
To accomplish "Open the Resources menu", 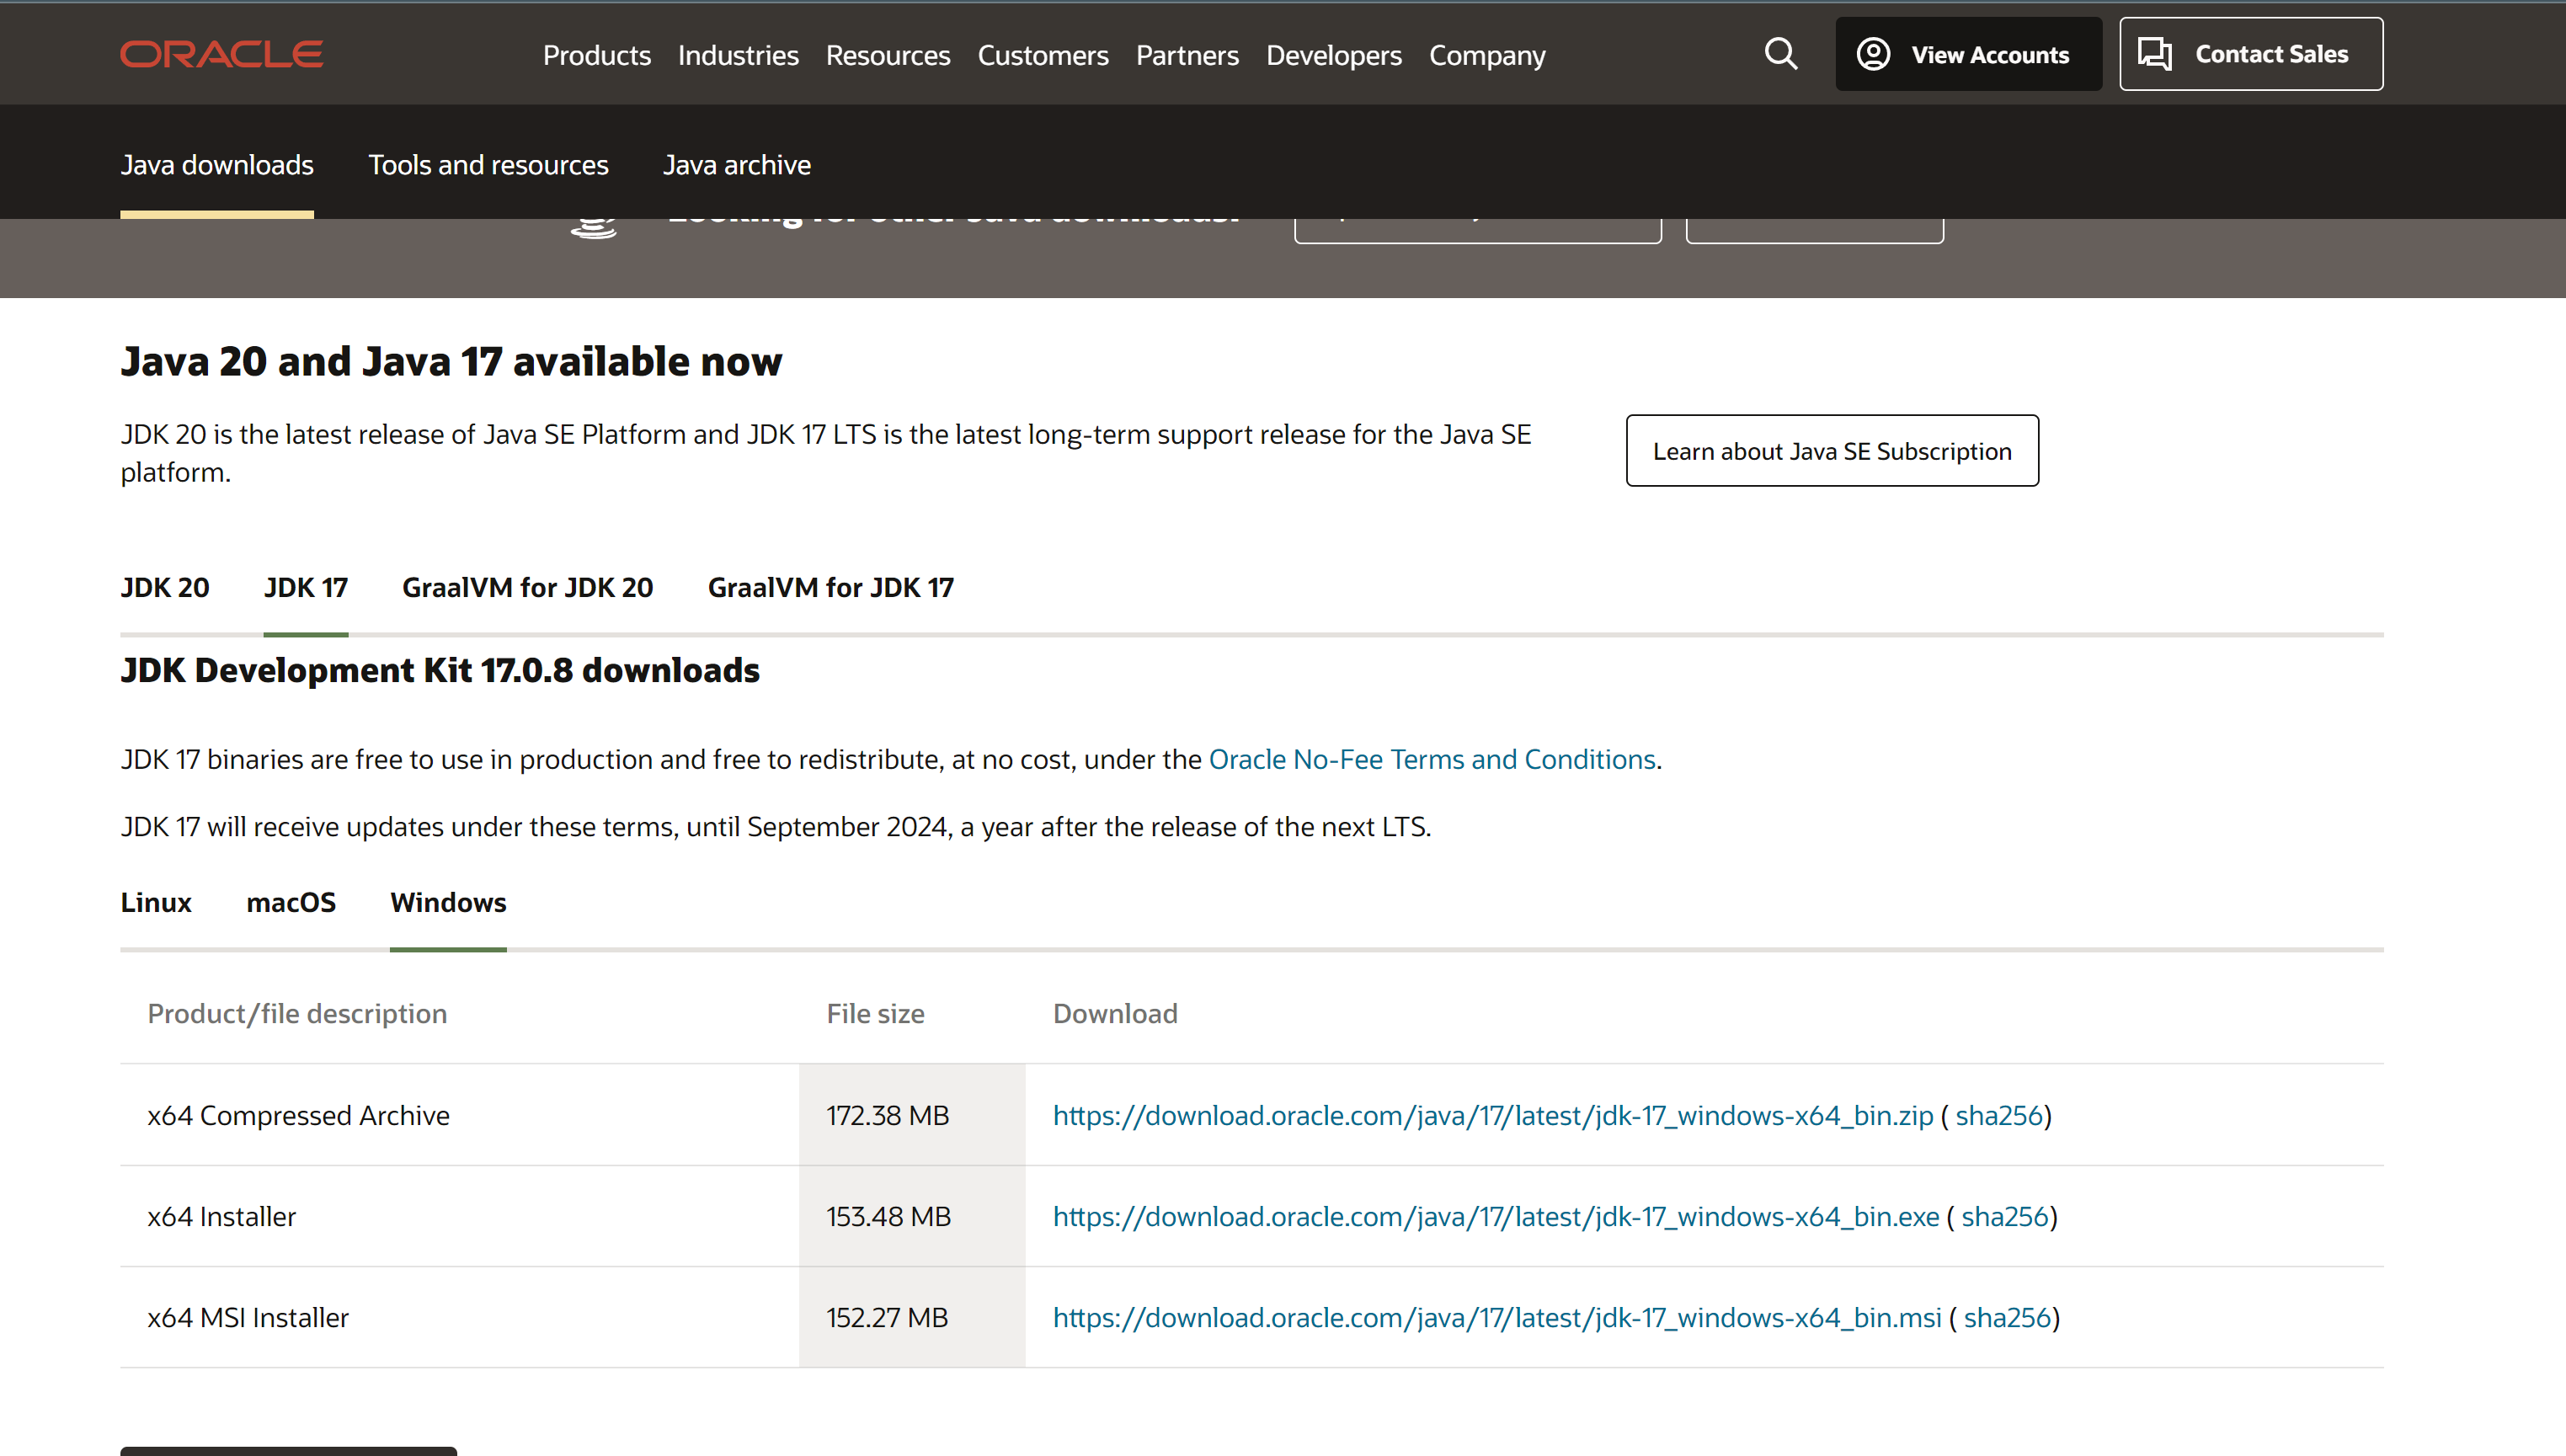I will pyautogui.click(x=888, y=55).
